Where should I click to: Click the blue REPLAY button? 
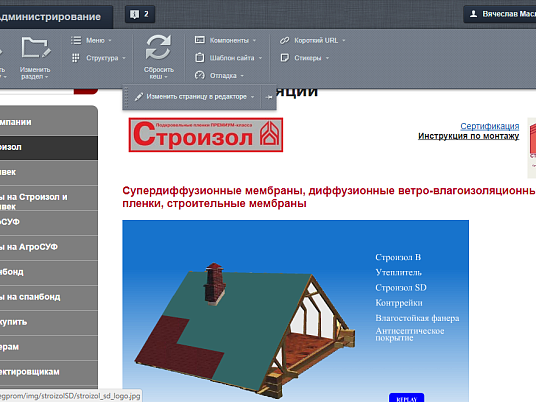(x=406, y=398)
